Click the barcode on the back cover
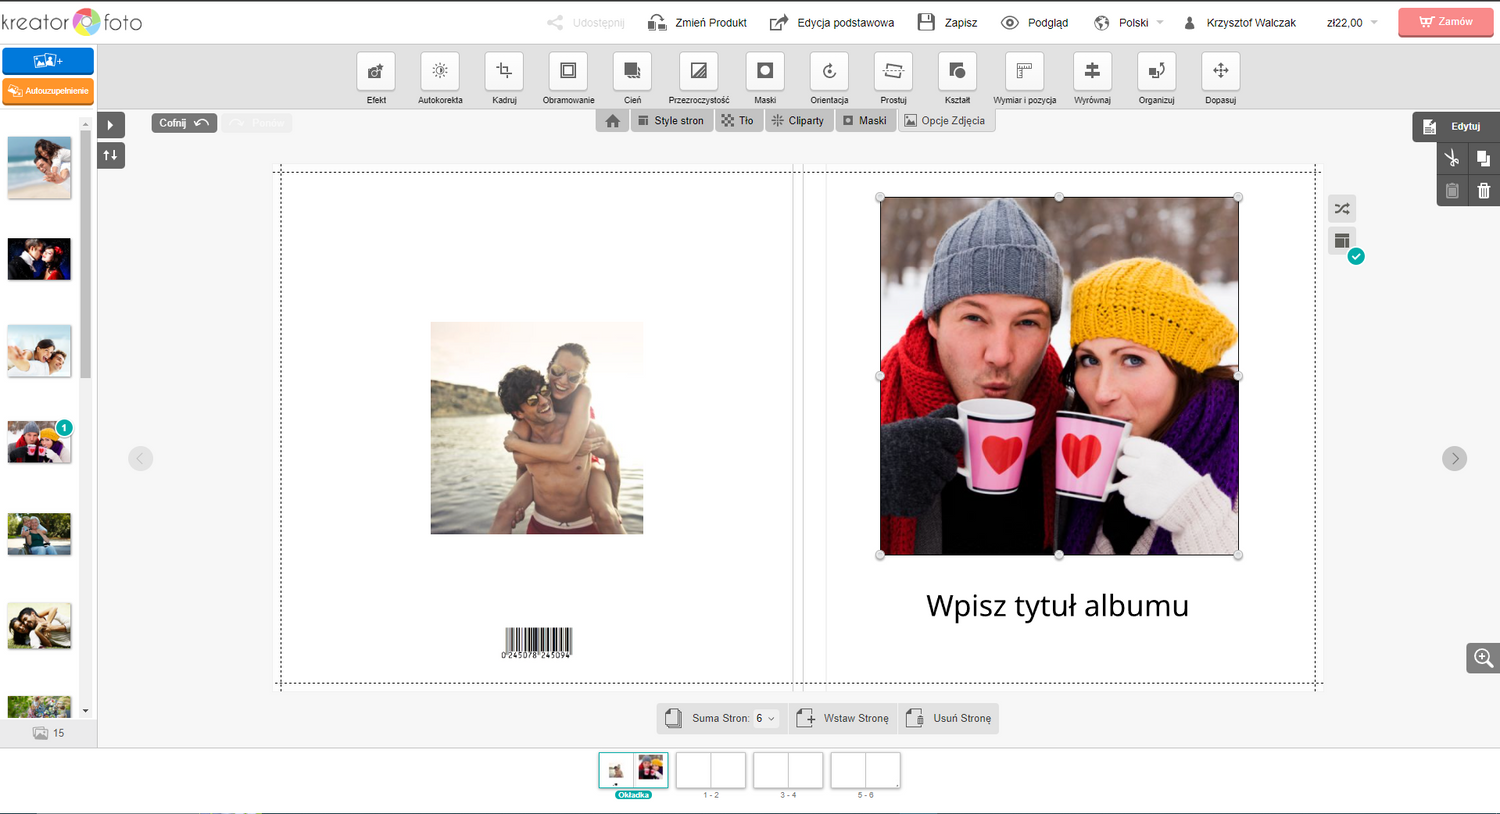This screenshot has width=1500, height=814. click(537, 643)
